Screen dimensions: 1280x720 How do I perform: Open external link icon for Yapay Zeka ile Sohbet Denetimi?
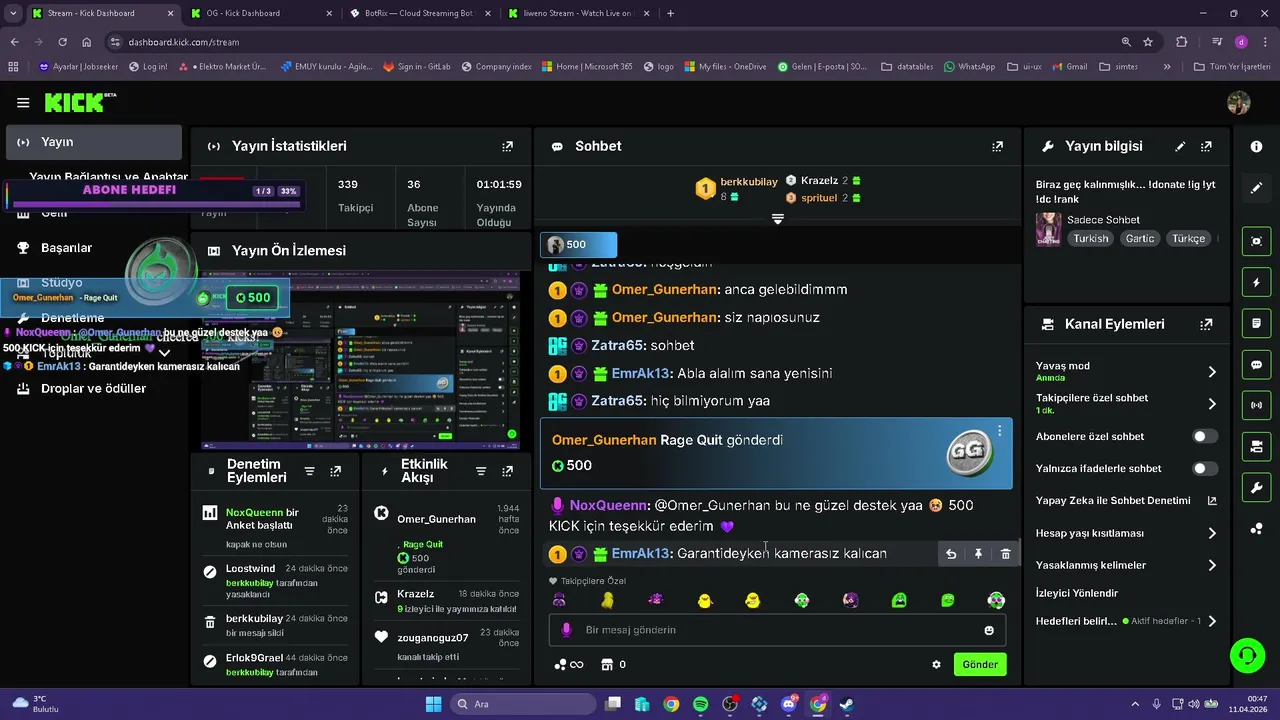click(x=1212, y=501)
